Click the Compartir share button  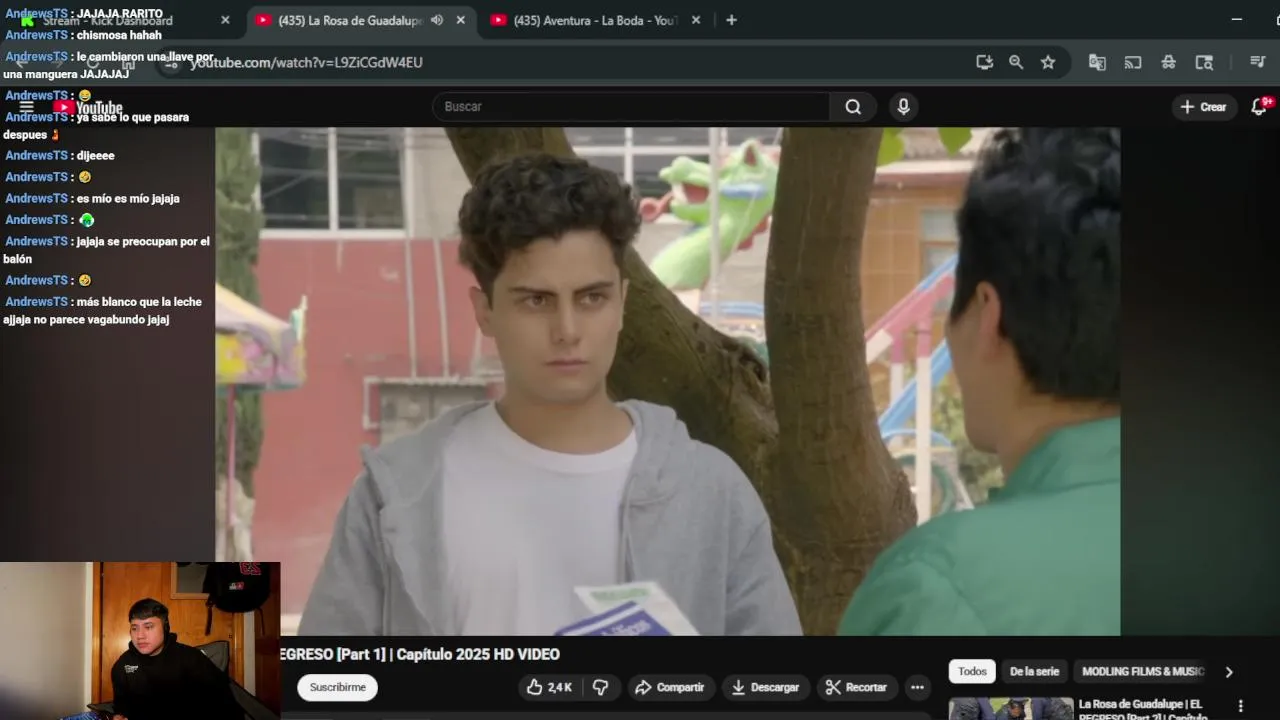670,687
